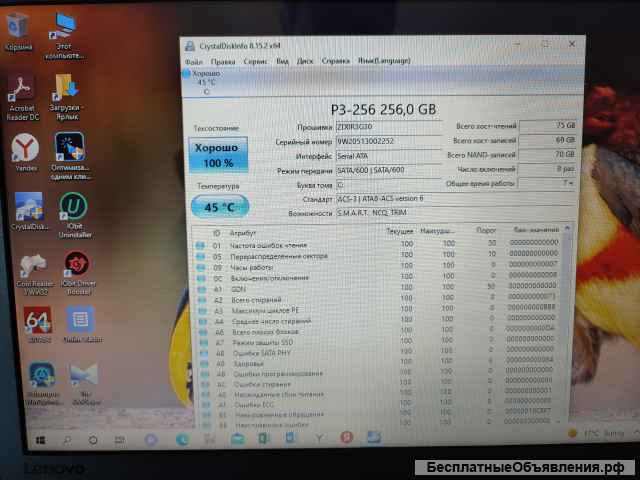
Task: Launch Yandex browser from the desktop
Action: 26,150
